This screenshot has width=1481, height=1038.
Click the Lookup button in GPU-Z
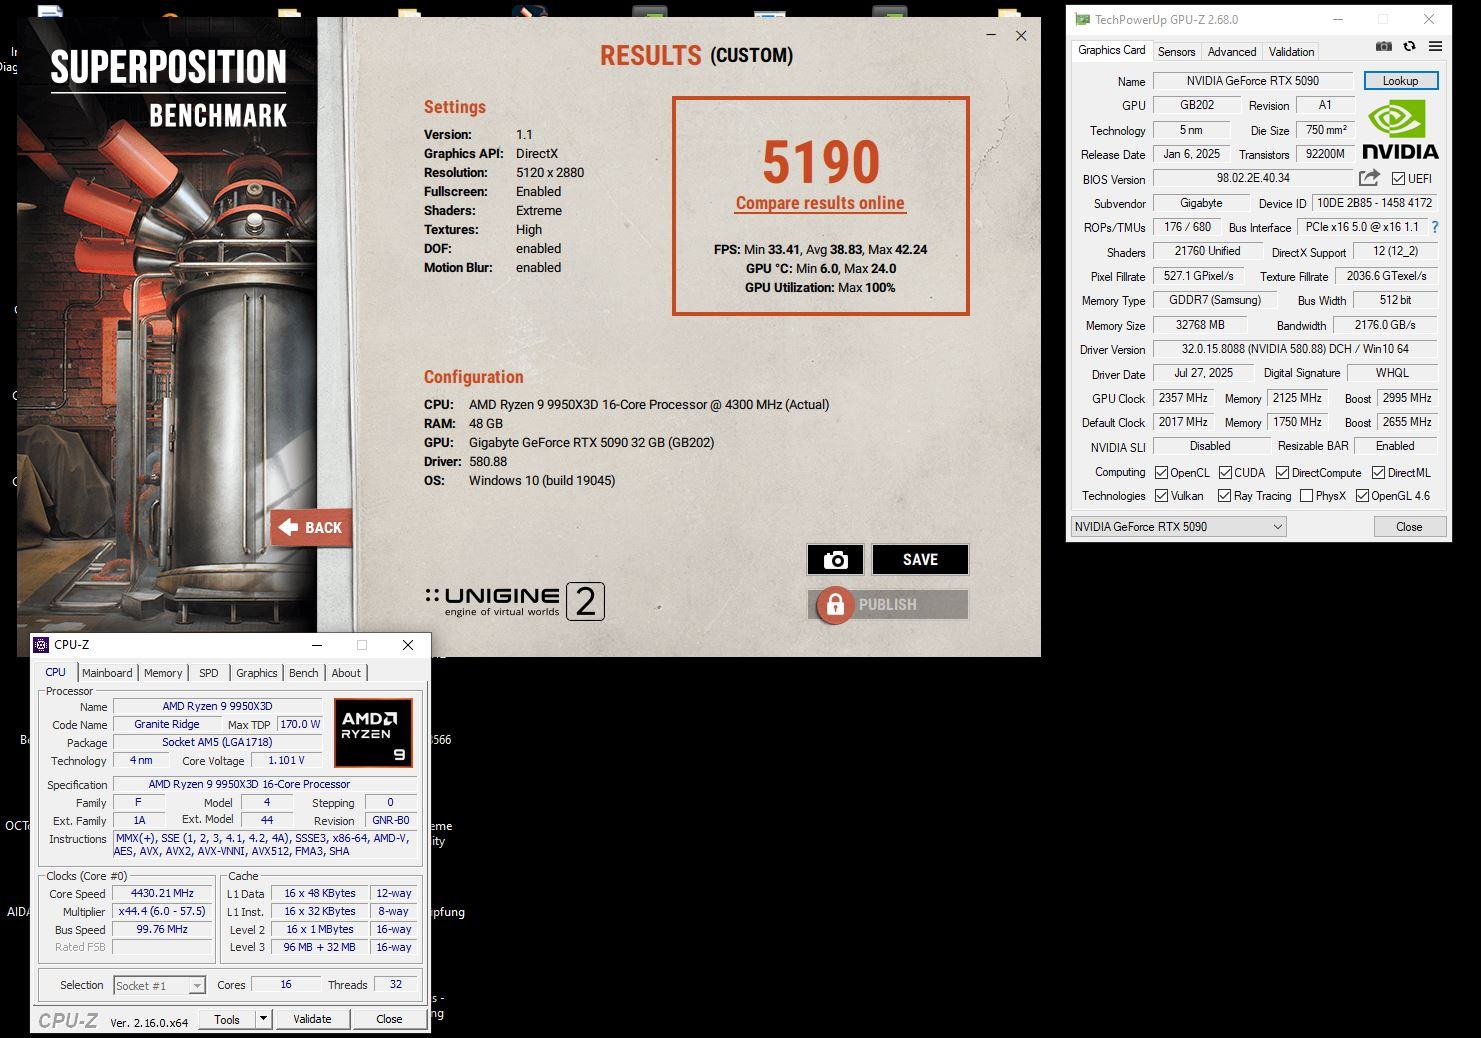pyautogui.click(x=1400, y=81)
